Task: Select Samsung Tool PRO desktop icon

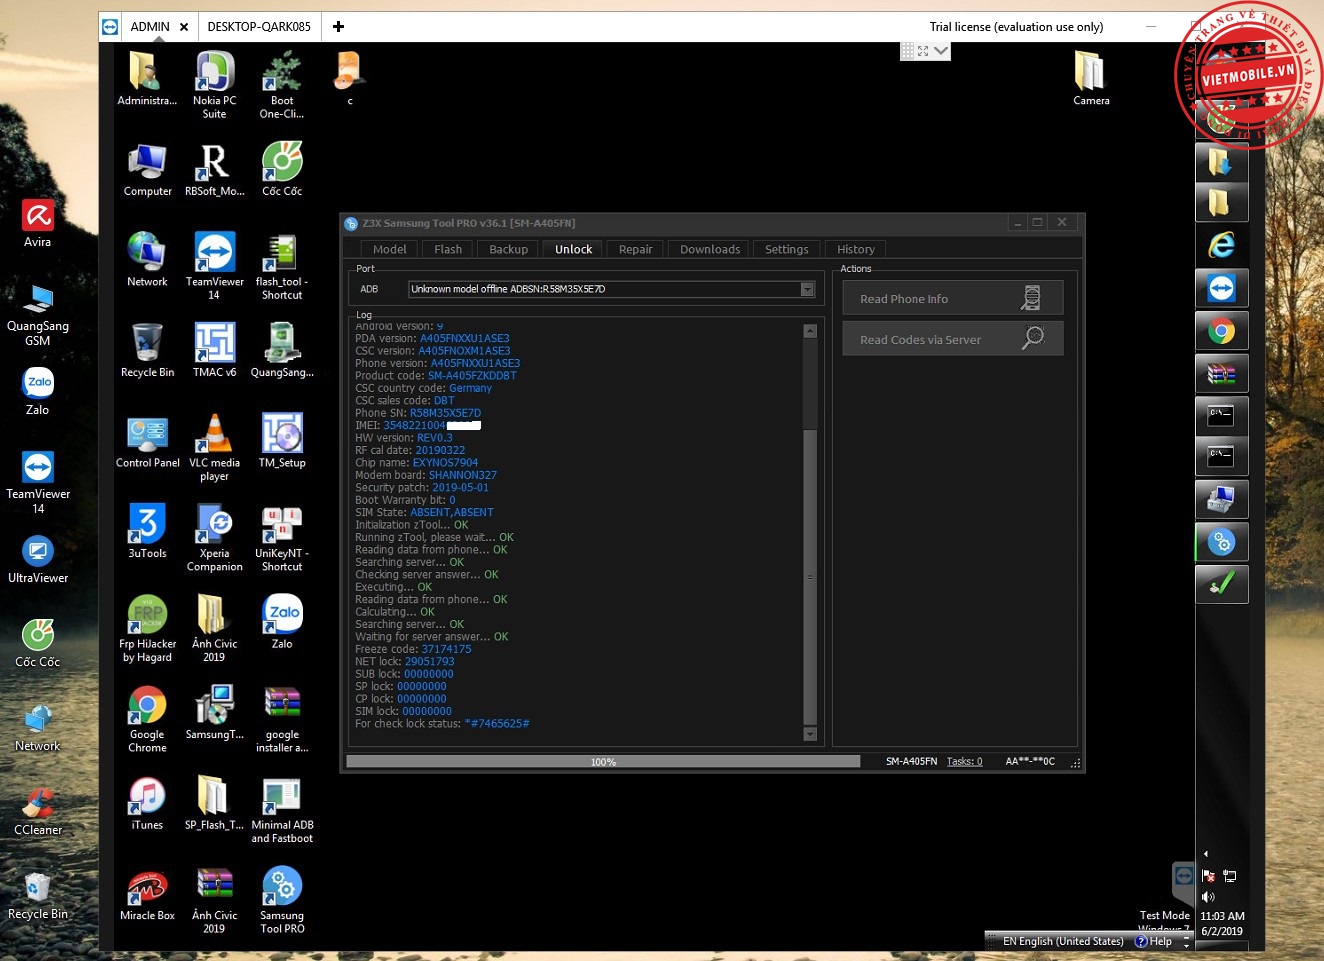Action: click(282, 900)
